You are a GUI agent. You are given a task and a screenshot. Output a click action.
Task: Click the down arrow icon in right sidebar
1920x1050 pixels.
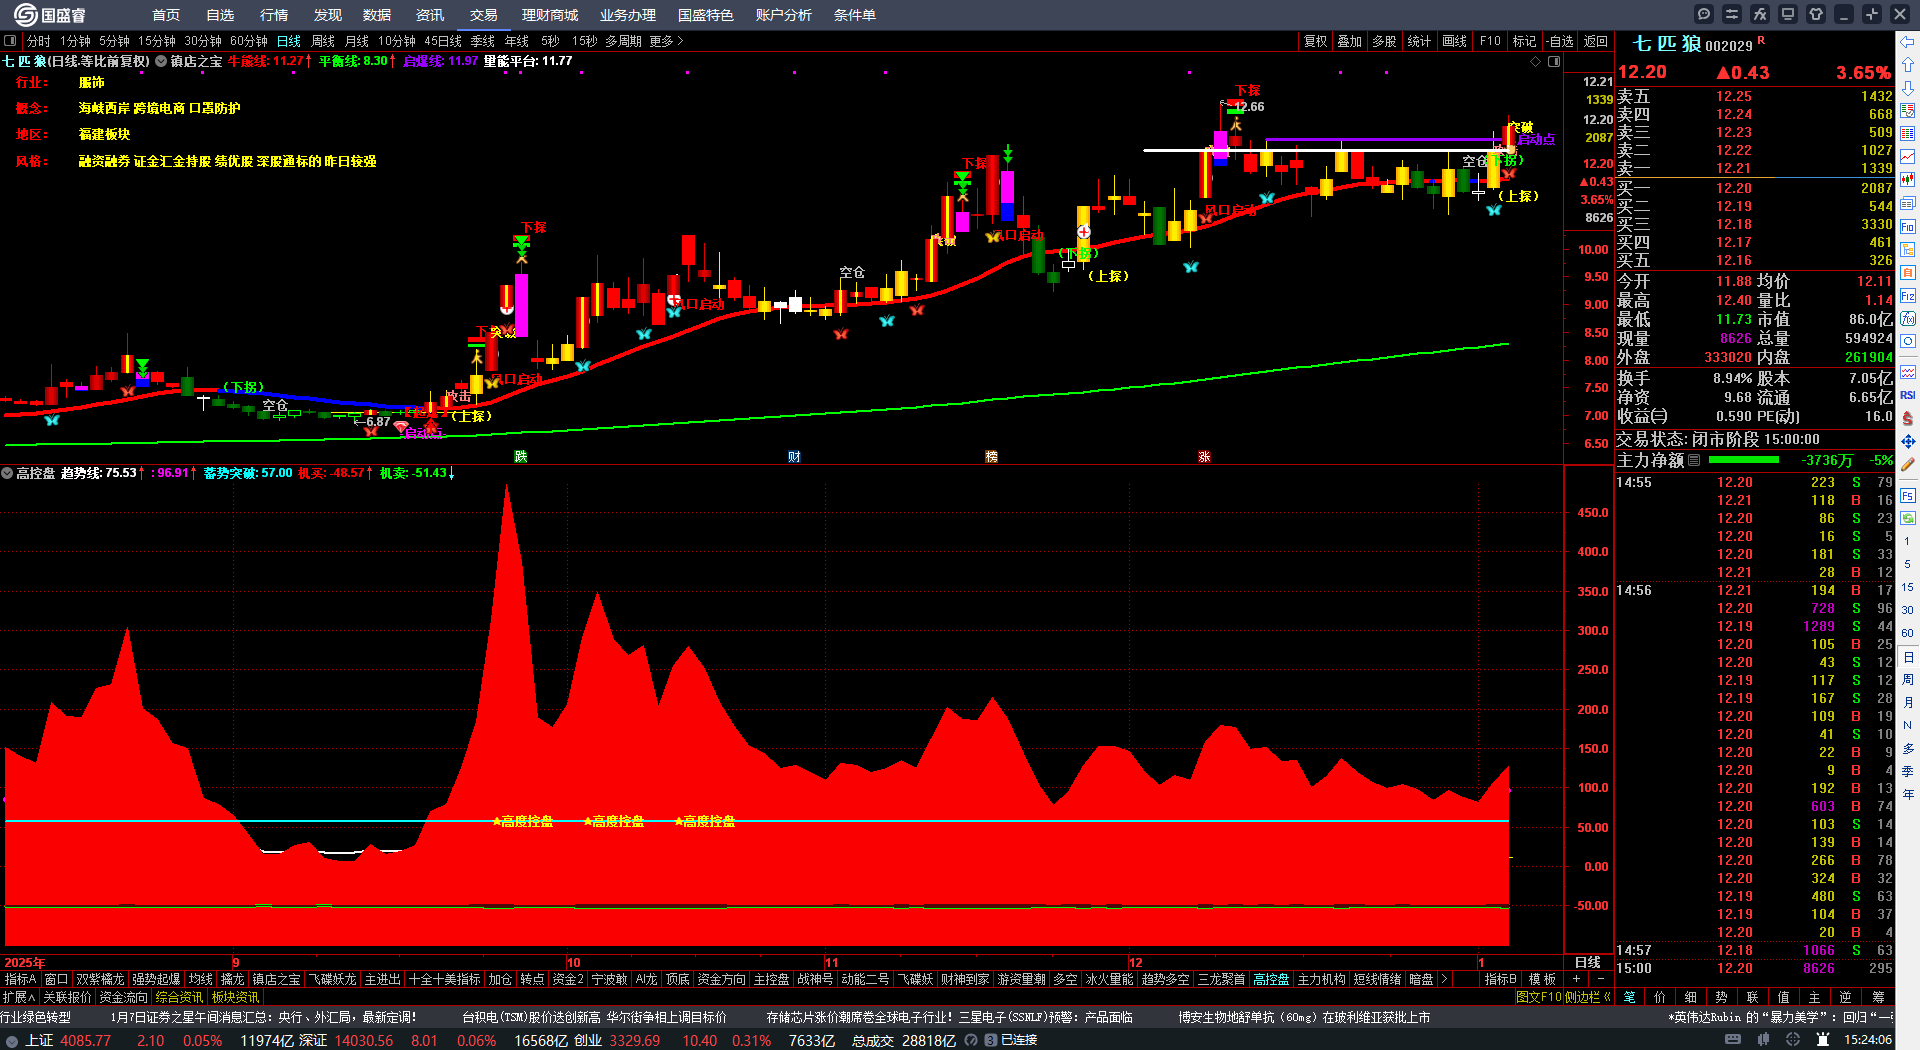(1908, 88)
